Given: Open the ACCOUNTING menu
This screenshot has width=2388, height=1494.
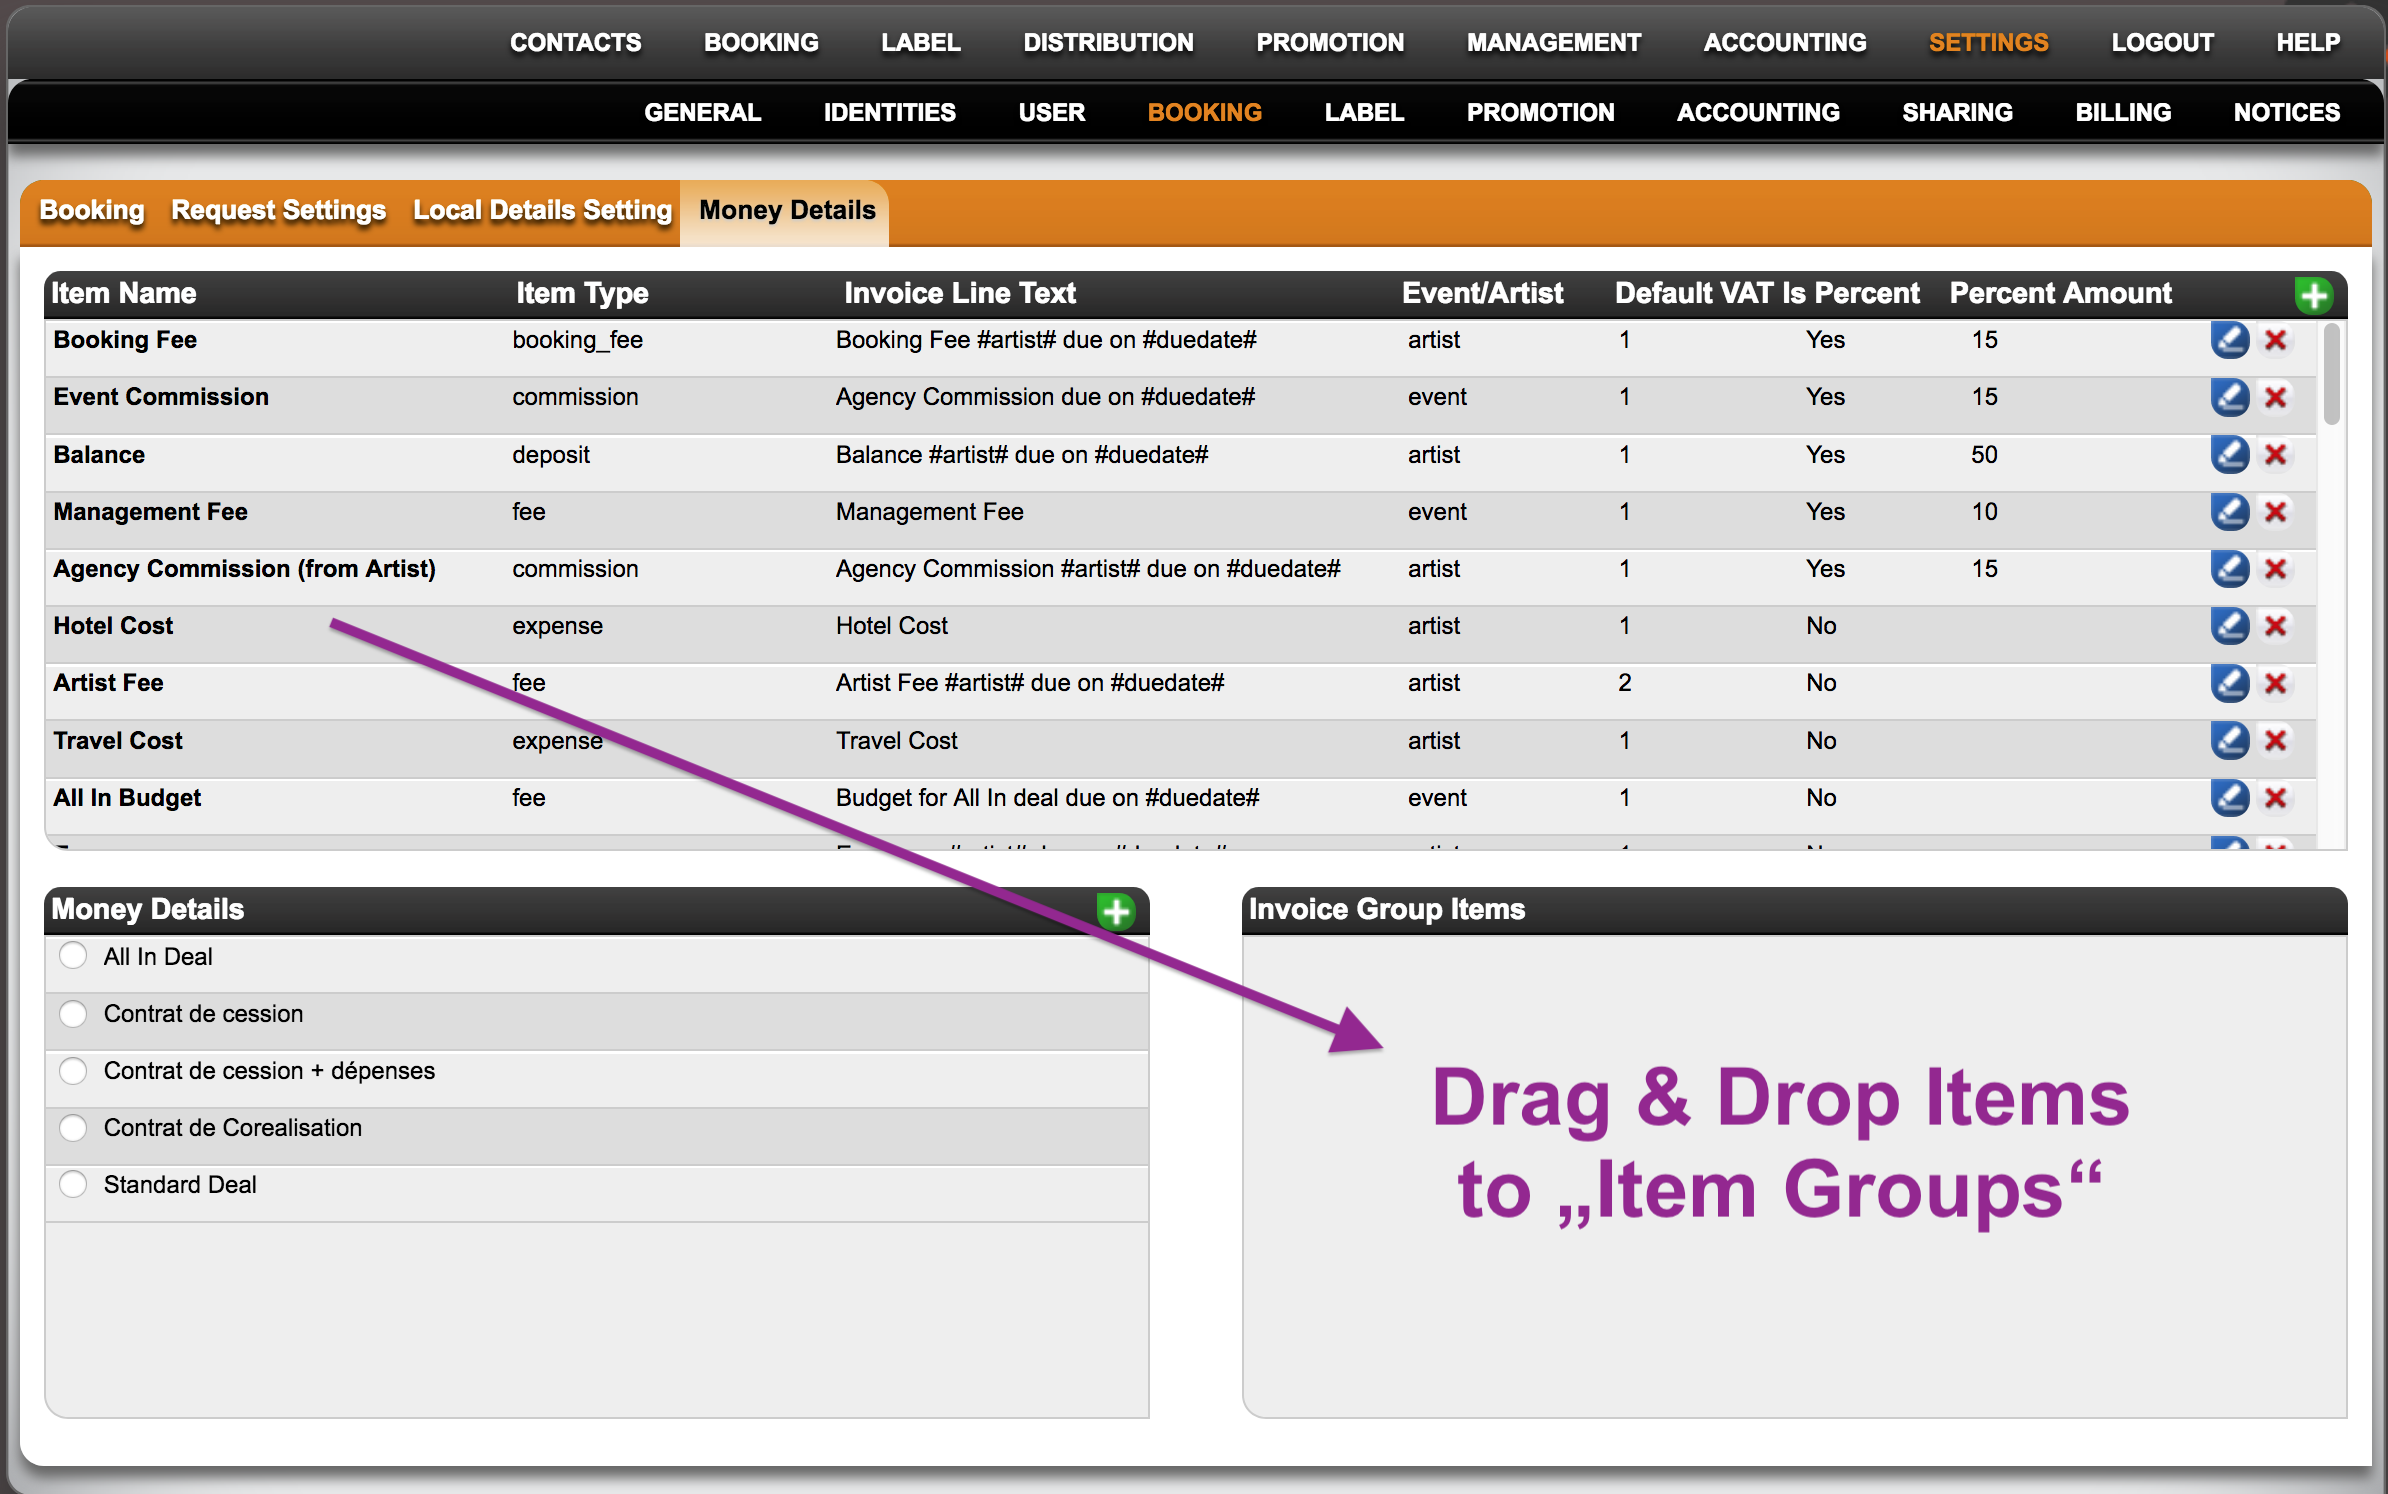Looking at the screenshot, I should (x=1785, y=42).
